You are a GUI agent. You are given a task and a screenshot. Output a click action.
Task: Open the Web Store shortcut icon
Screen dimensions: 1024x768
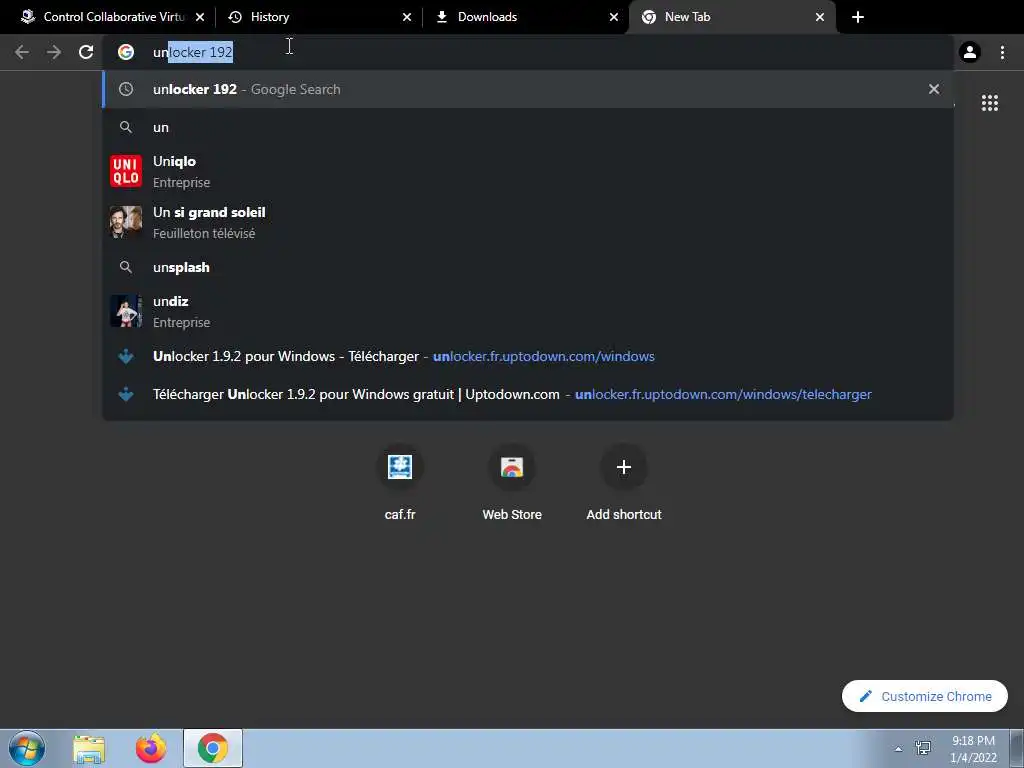tap(512, 467)
